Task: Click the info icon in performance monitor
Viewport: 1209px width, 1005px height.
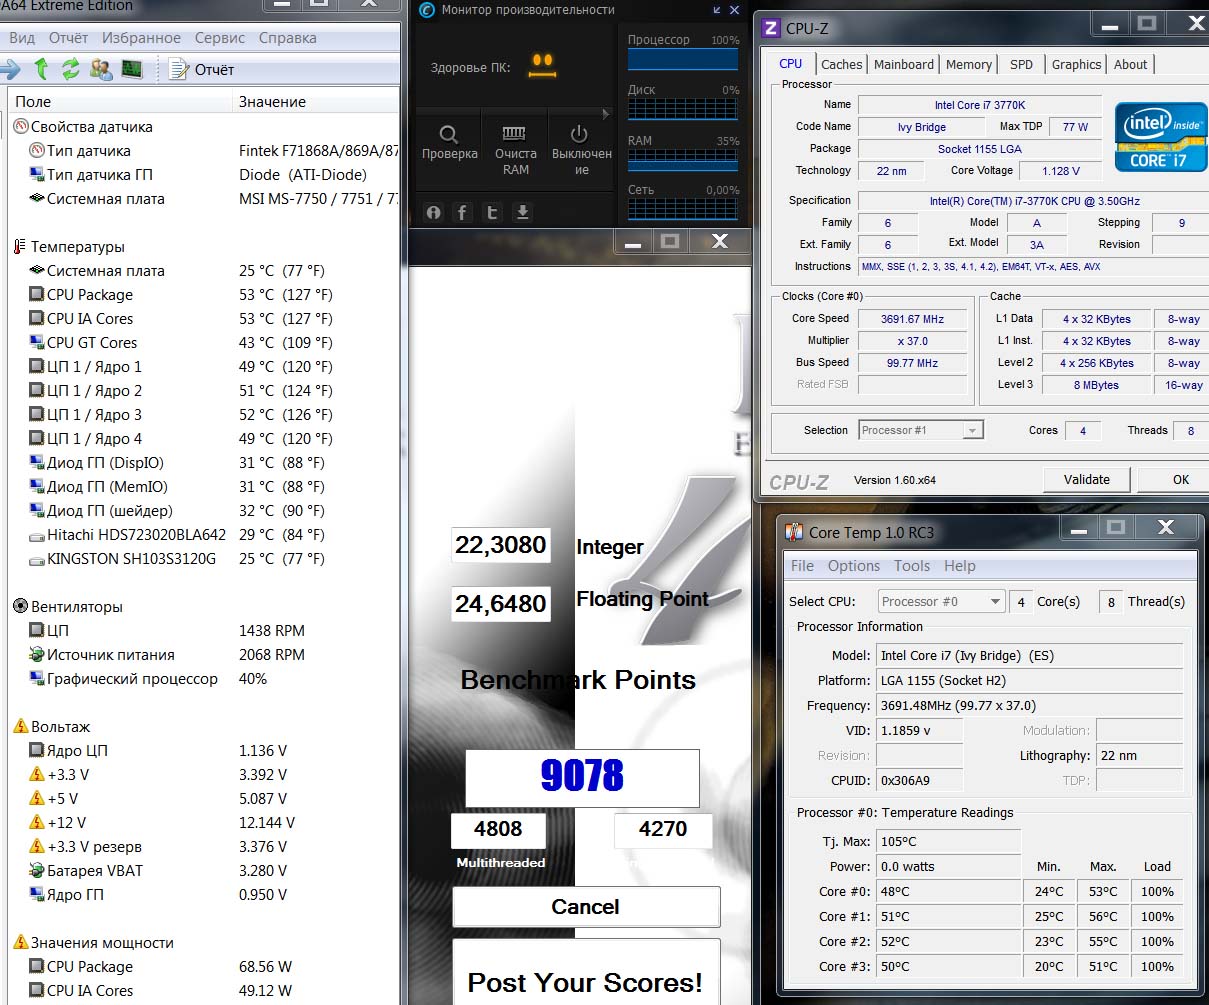Action: [433, 212]
